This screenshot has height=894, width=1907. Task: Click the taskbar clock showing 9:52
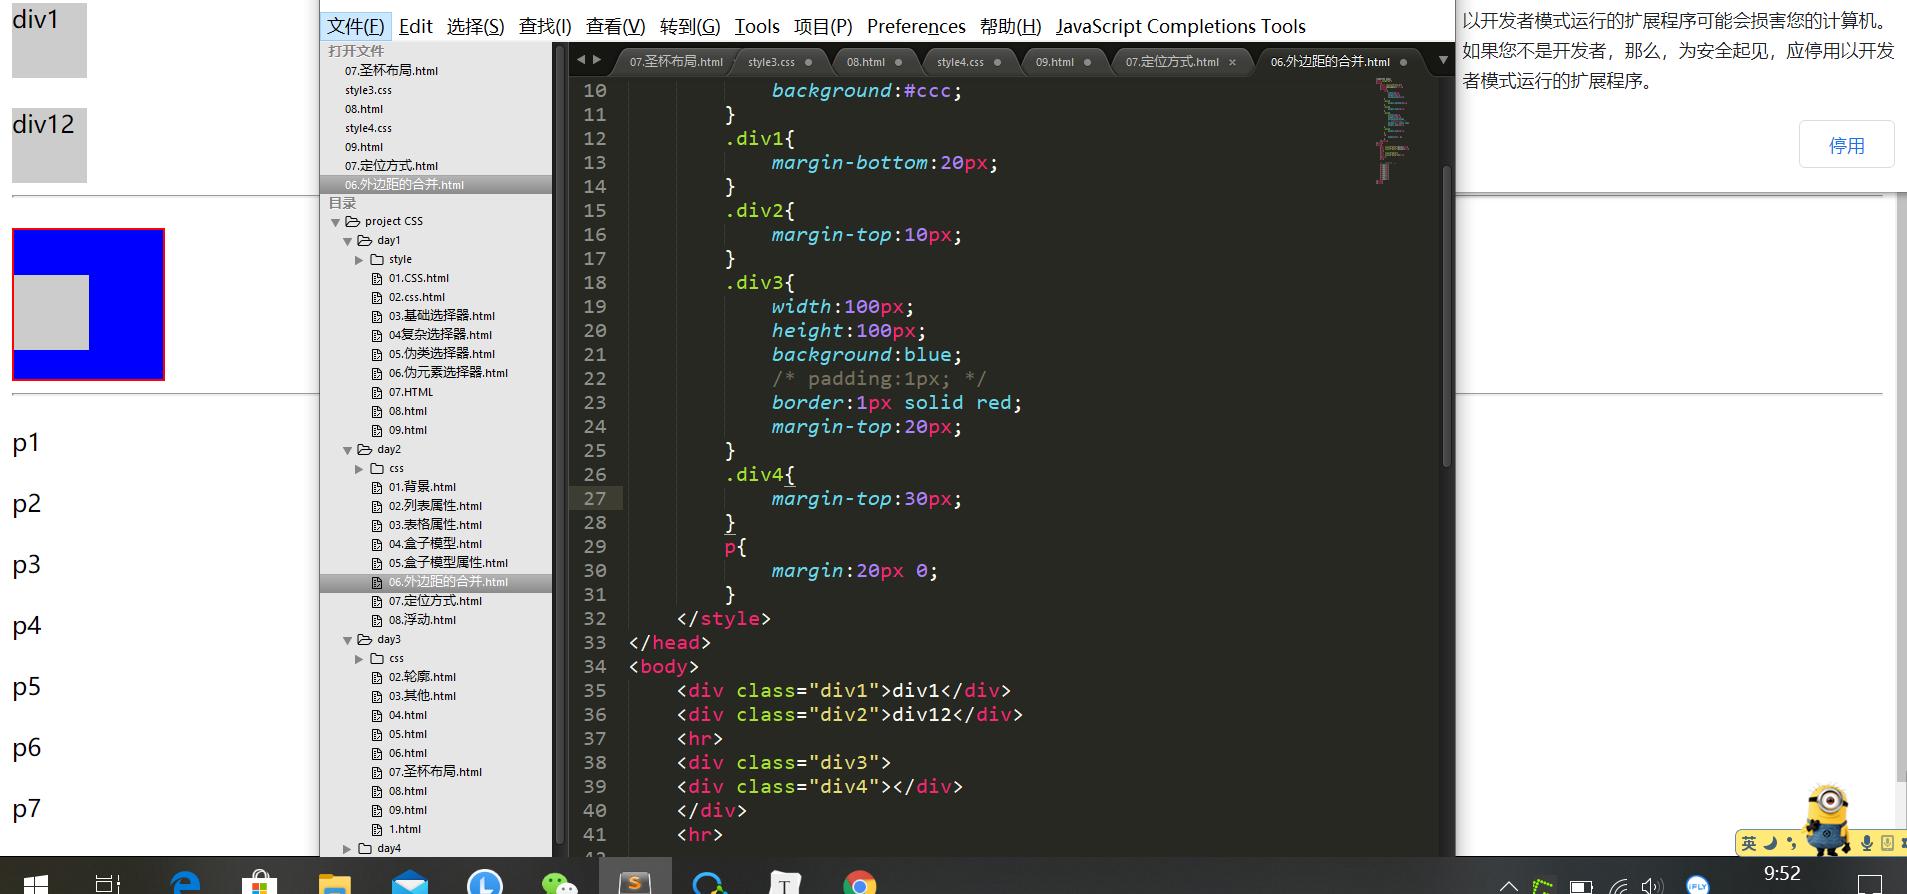point(1781,874)
